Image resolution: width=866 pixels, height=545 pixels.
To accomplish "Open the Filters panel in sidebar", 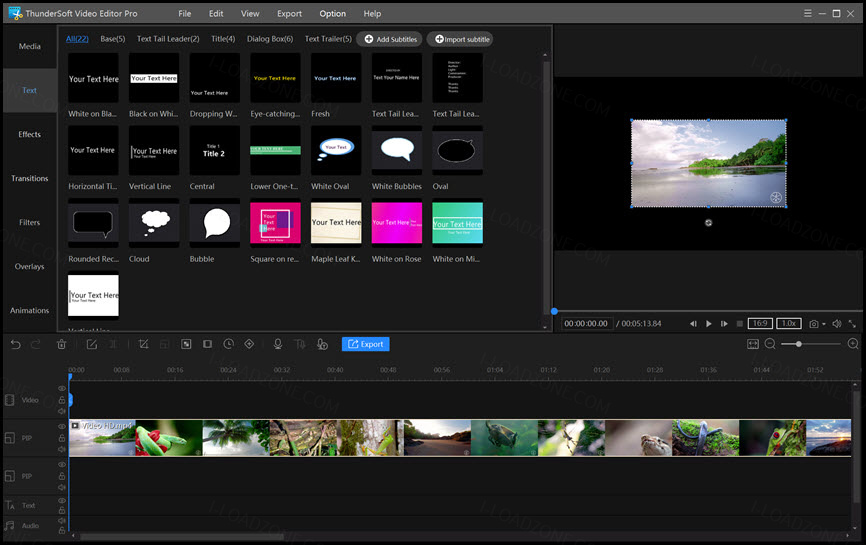I will [30, 223].
